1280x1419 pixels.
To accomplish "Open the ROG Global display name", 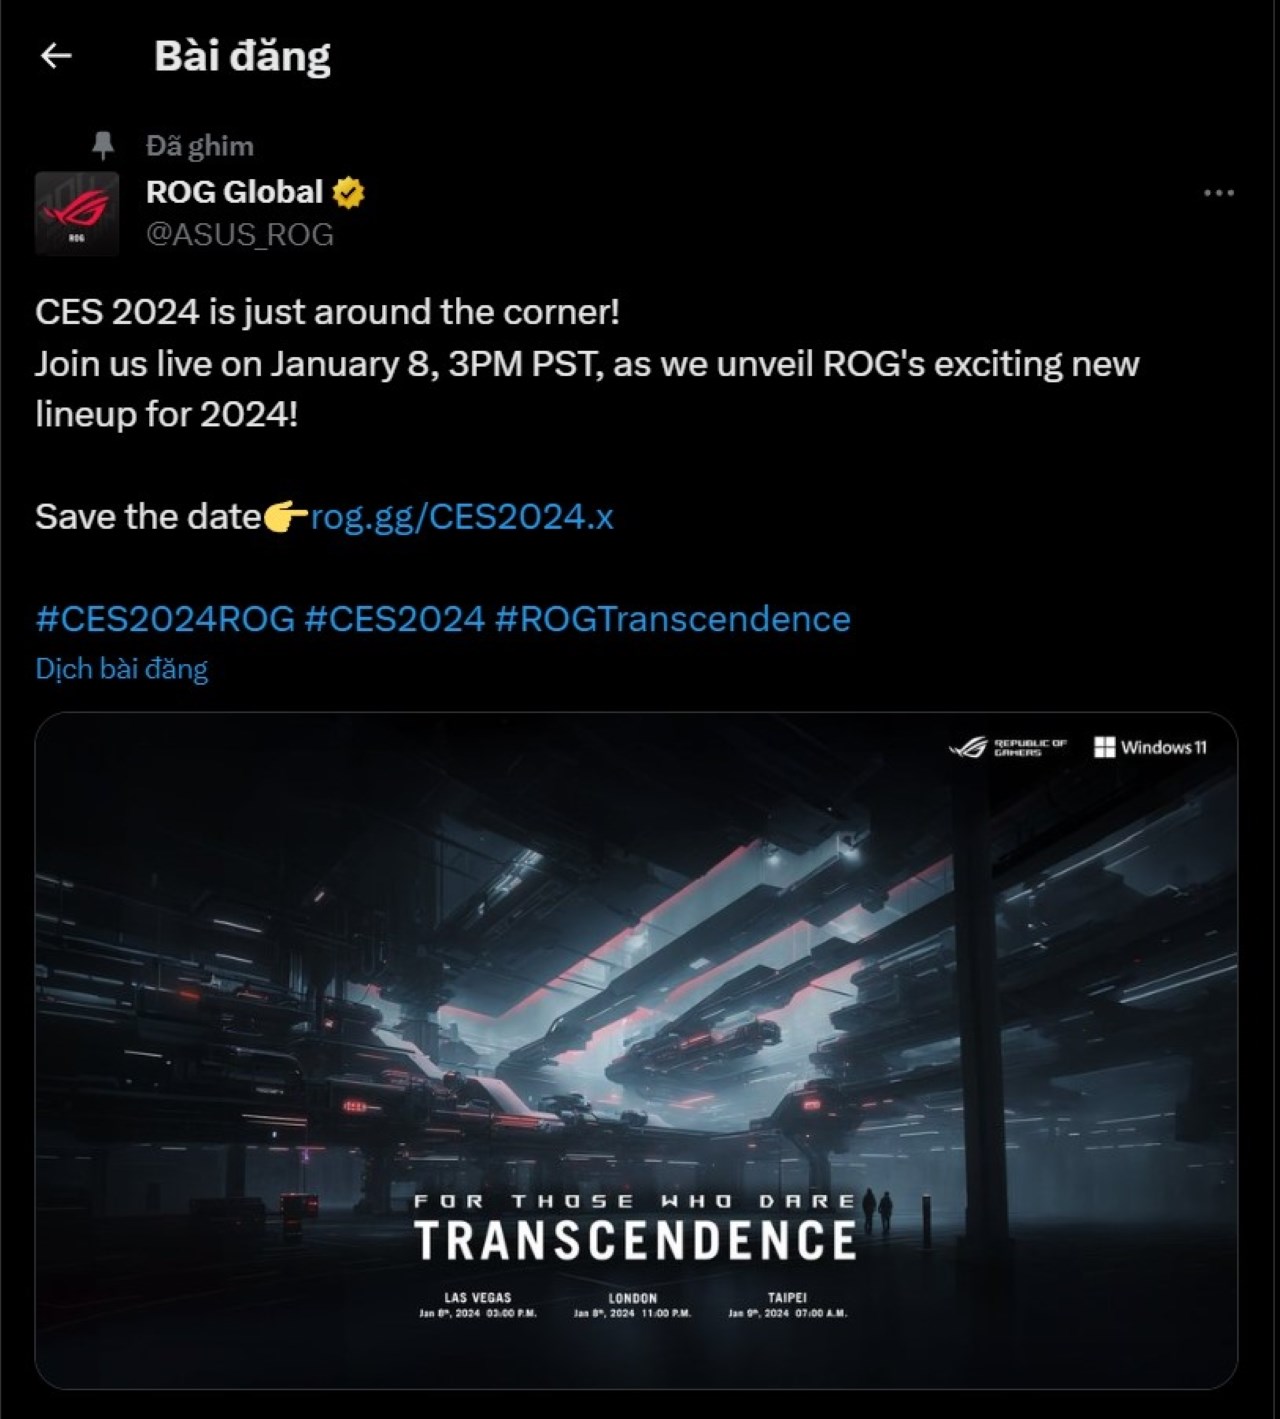I will 234,192.
